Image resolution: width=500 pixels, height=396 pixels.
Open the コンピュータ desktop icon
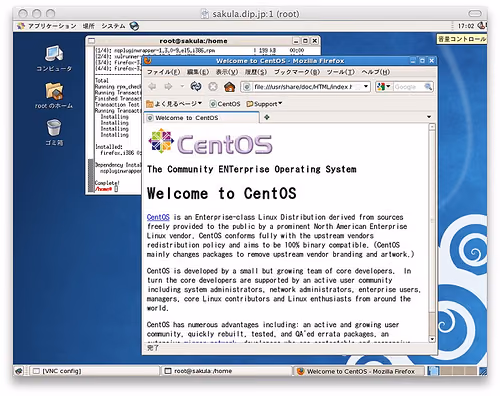point(54,59)
